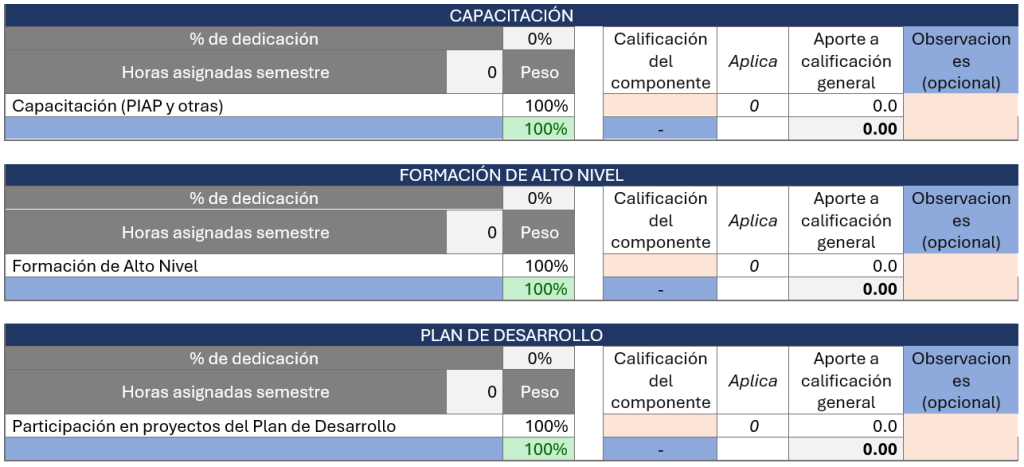This screenshot has width=1024, height=467.
Task: Click the Capacitación hours assigned value cell
Action: coord(474,72)
